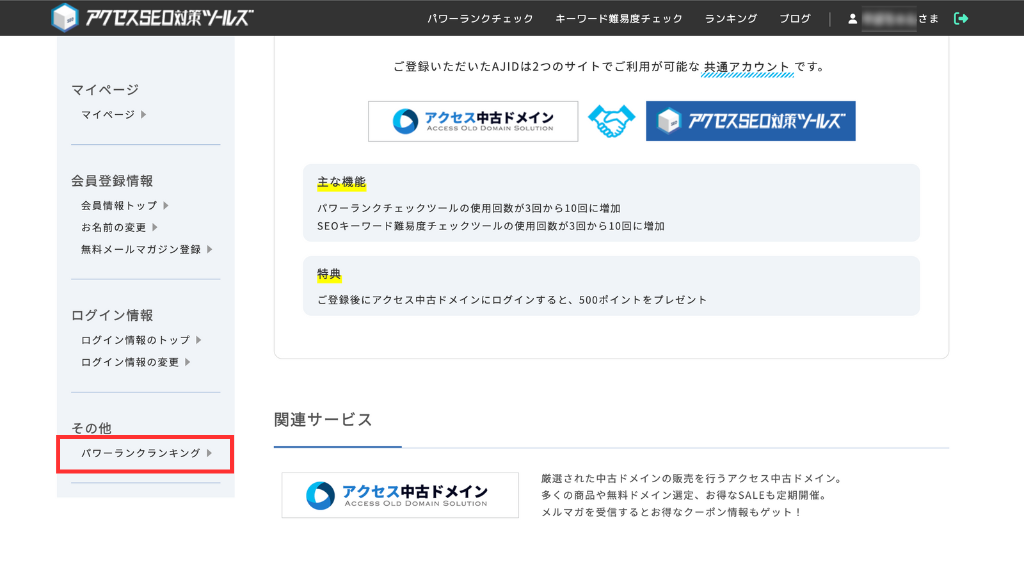Click the 関連サービス section heading
The width and height of the screenshot is (1024, 561).
coord(323,419)
